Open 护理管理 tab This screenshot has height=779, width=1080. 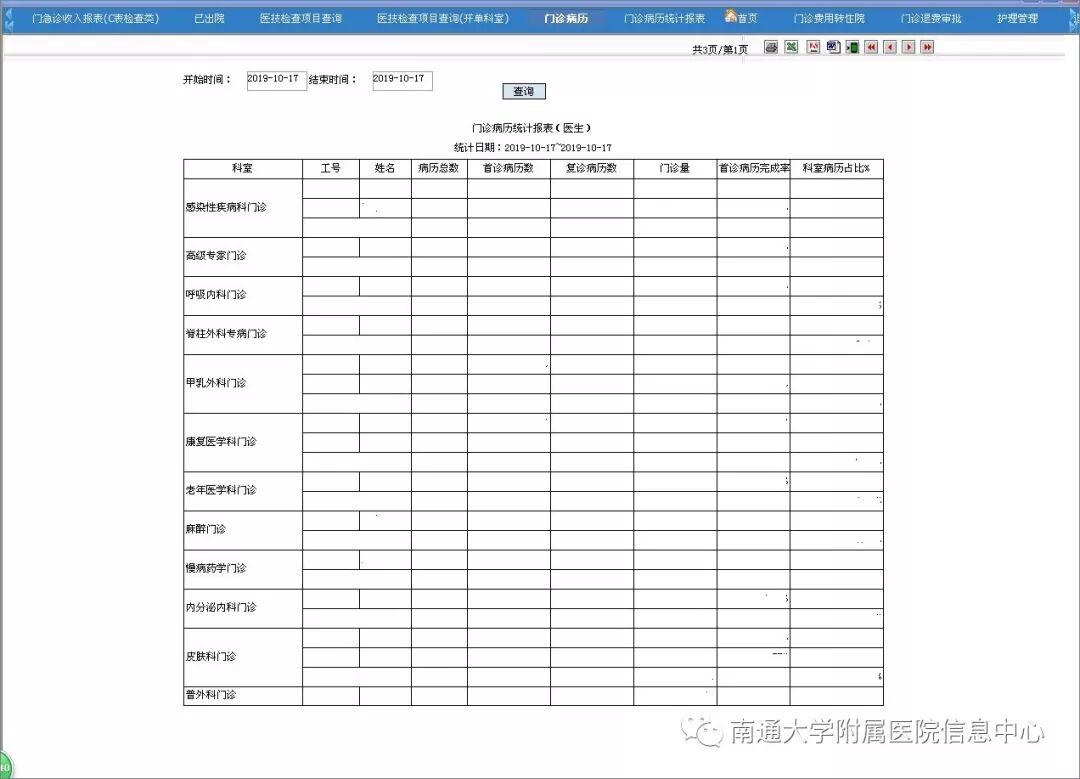pyautogui.click(x=1017, y=19)
